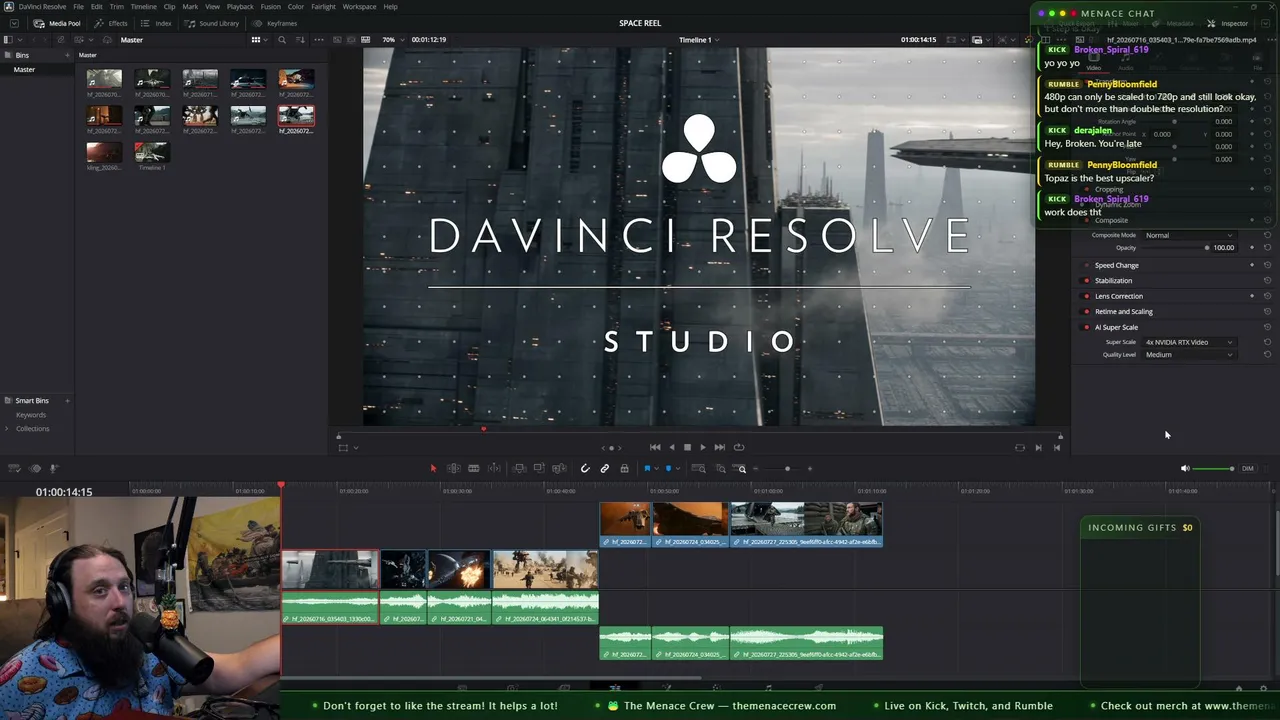Open the media pool three-dot options menu
The width and height of the screenshot is (1280, 720).
point(319,40)
